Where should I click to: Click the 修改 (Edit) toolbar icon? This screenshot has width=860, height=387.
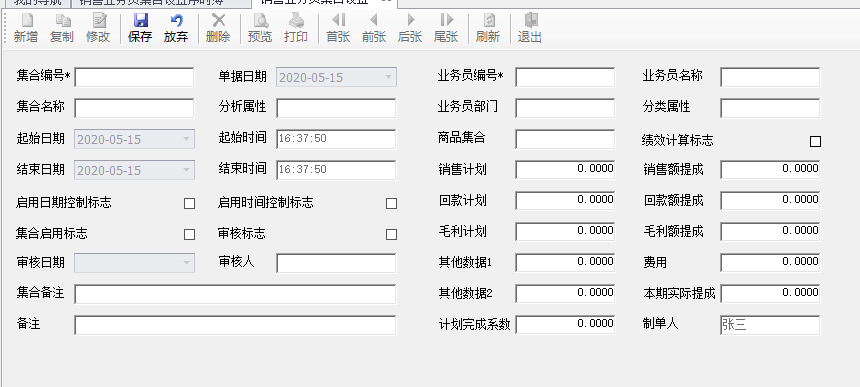[98, 29]
